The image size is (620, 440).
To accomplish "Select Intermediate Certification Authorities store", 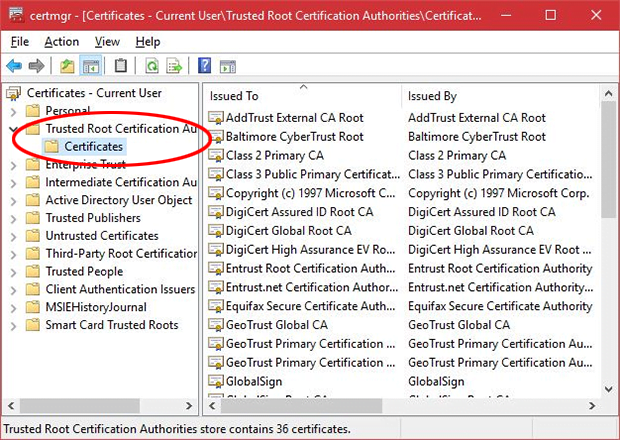I will pos(121,182).
